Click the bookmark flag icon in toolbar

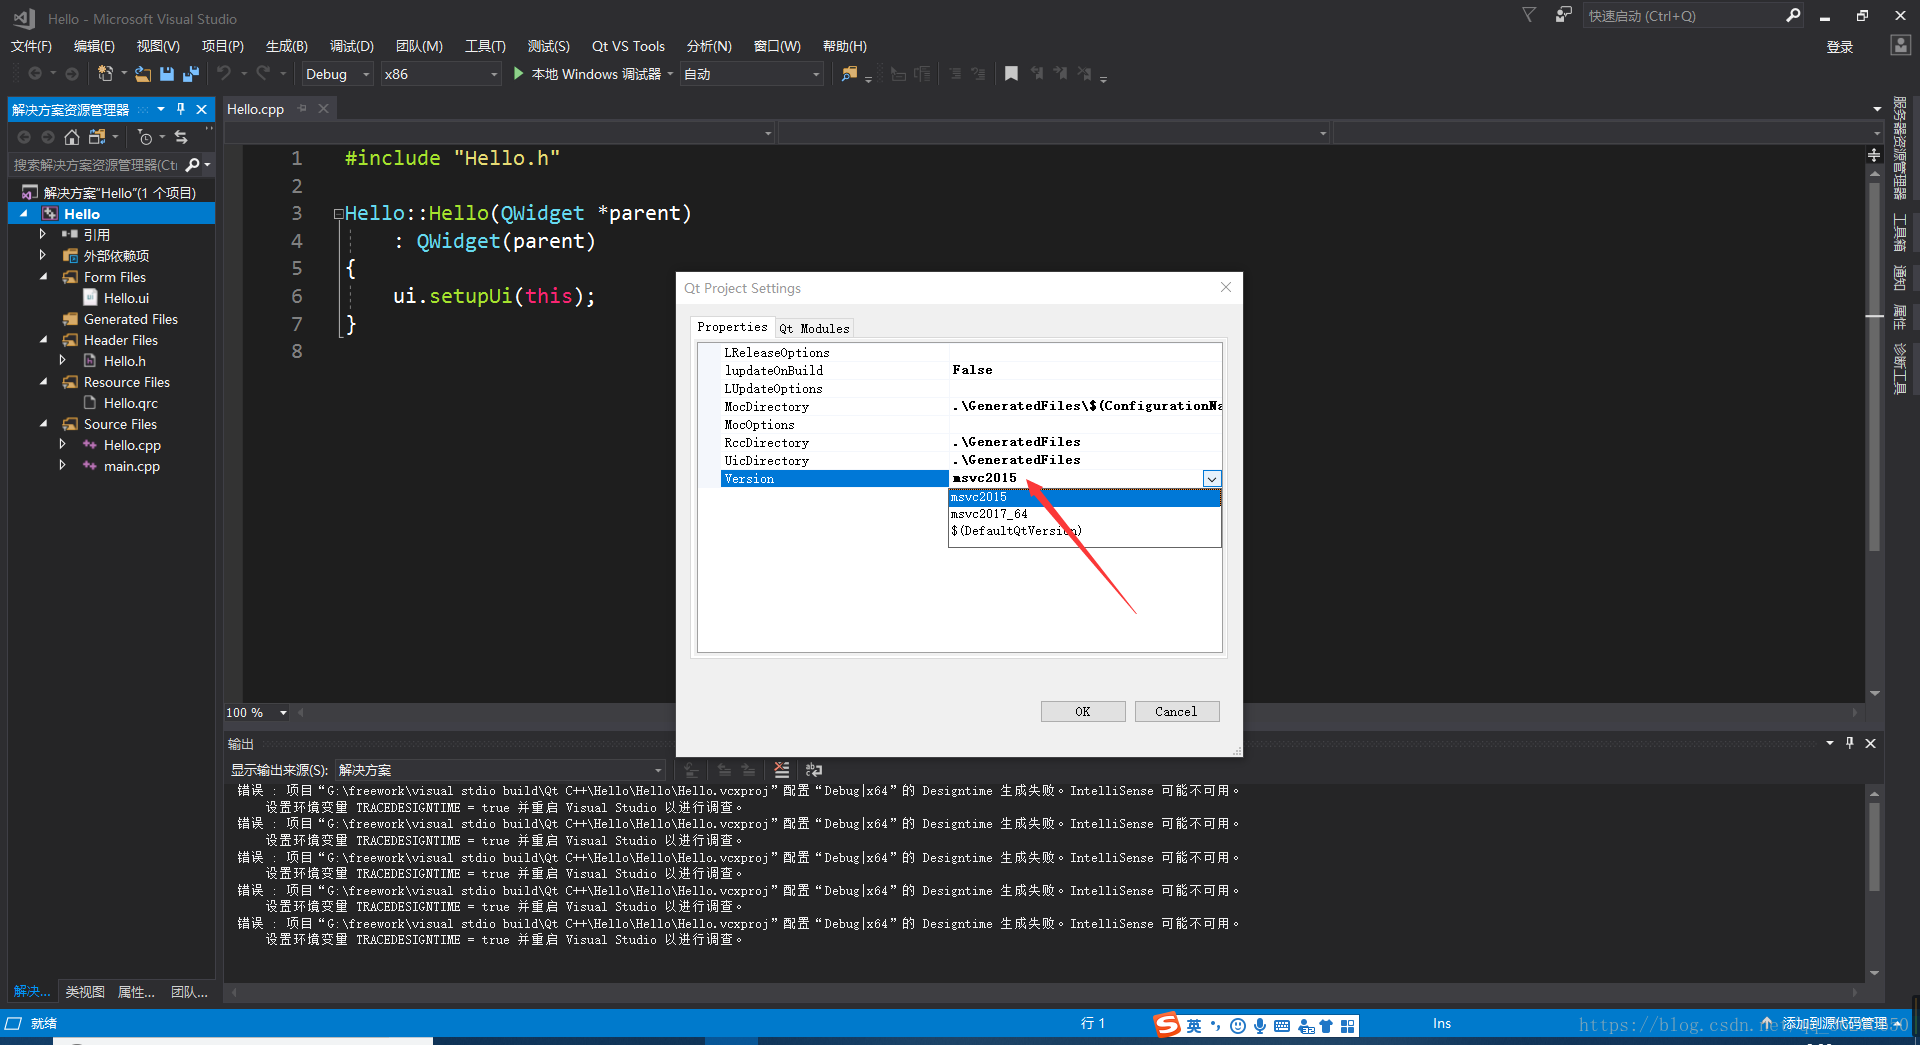(x=1011, y=73)
